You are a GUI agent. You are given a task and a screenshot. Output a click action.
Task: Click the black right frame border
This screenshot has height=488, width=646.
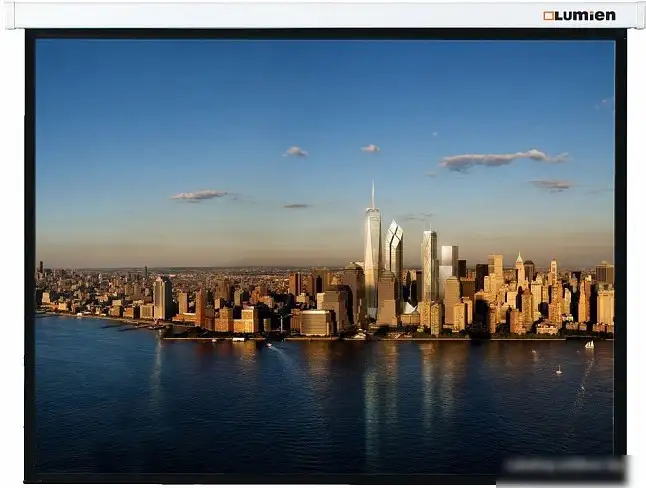[x=620, y=250]
